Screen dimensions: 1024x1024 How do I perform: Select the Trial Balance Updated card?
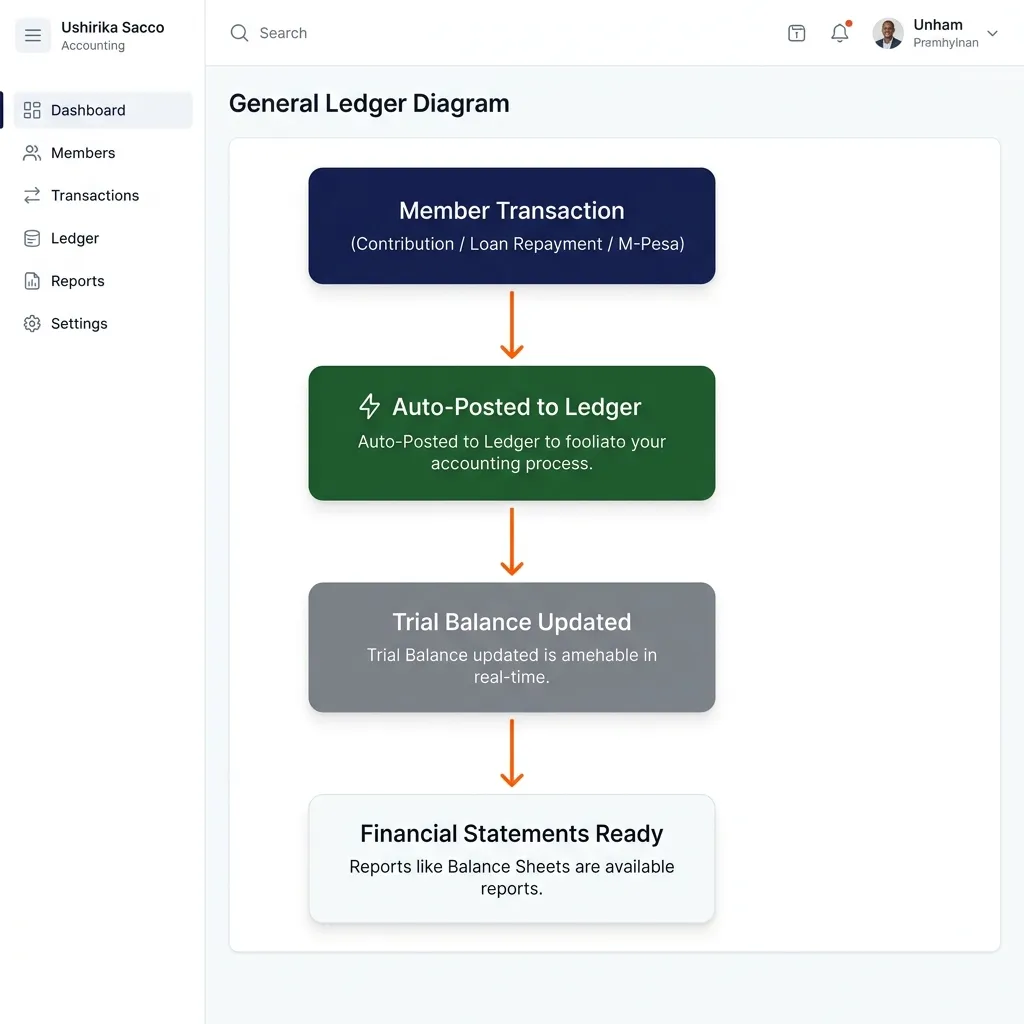[511, 647]
